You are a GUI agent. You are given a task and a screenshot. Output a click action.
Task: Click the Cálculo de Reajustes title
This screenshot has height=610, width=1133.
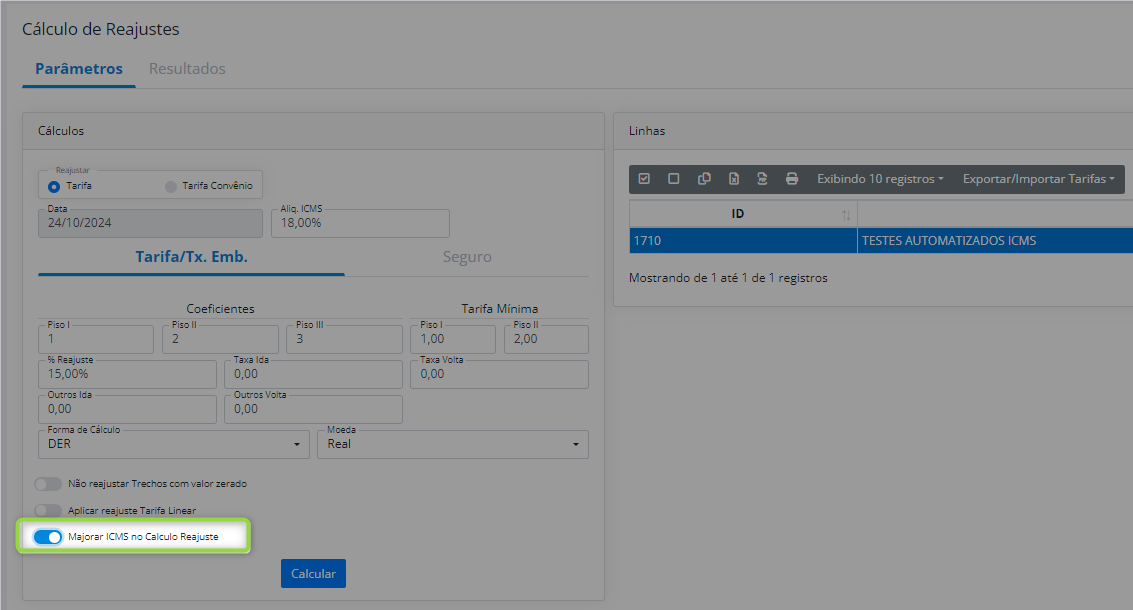[100, 30]
